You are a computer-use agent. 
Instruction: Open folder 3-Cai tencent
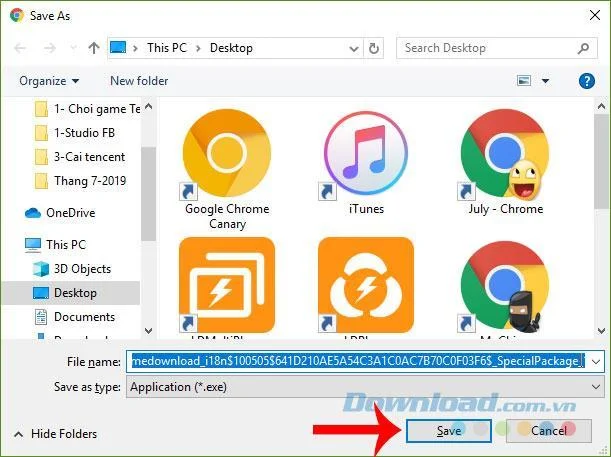pos(80,157)
